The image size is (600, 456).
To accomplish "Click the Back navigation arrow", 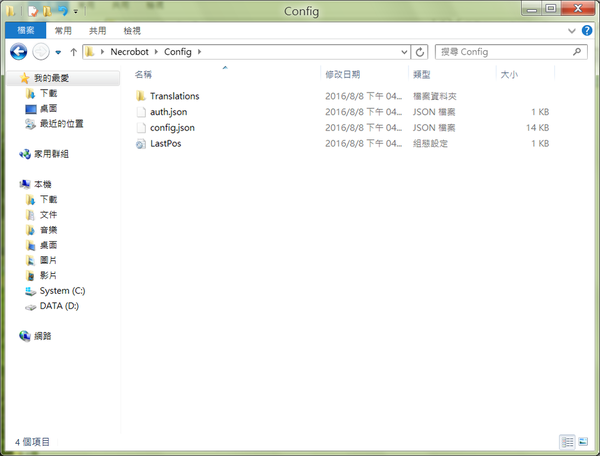I will pyautogui.click(x=18, y=51).
